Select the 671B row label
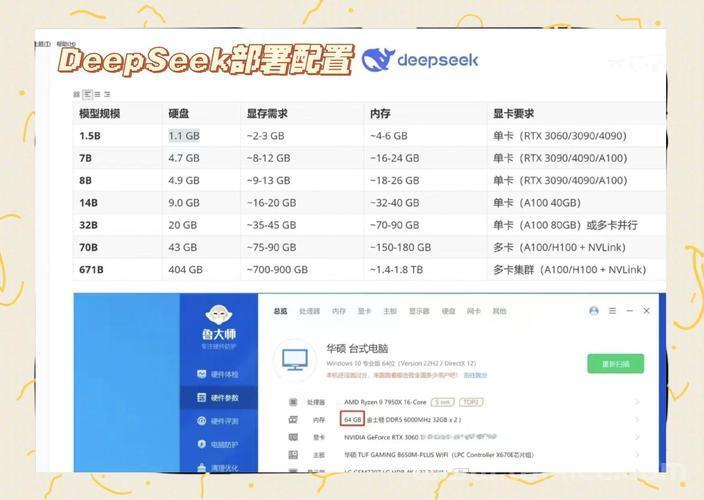The height and width of the screenshot is (500, 704). [x=91, y=269]
